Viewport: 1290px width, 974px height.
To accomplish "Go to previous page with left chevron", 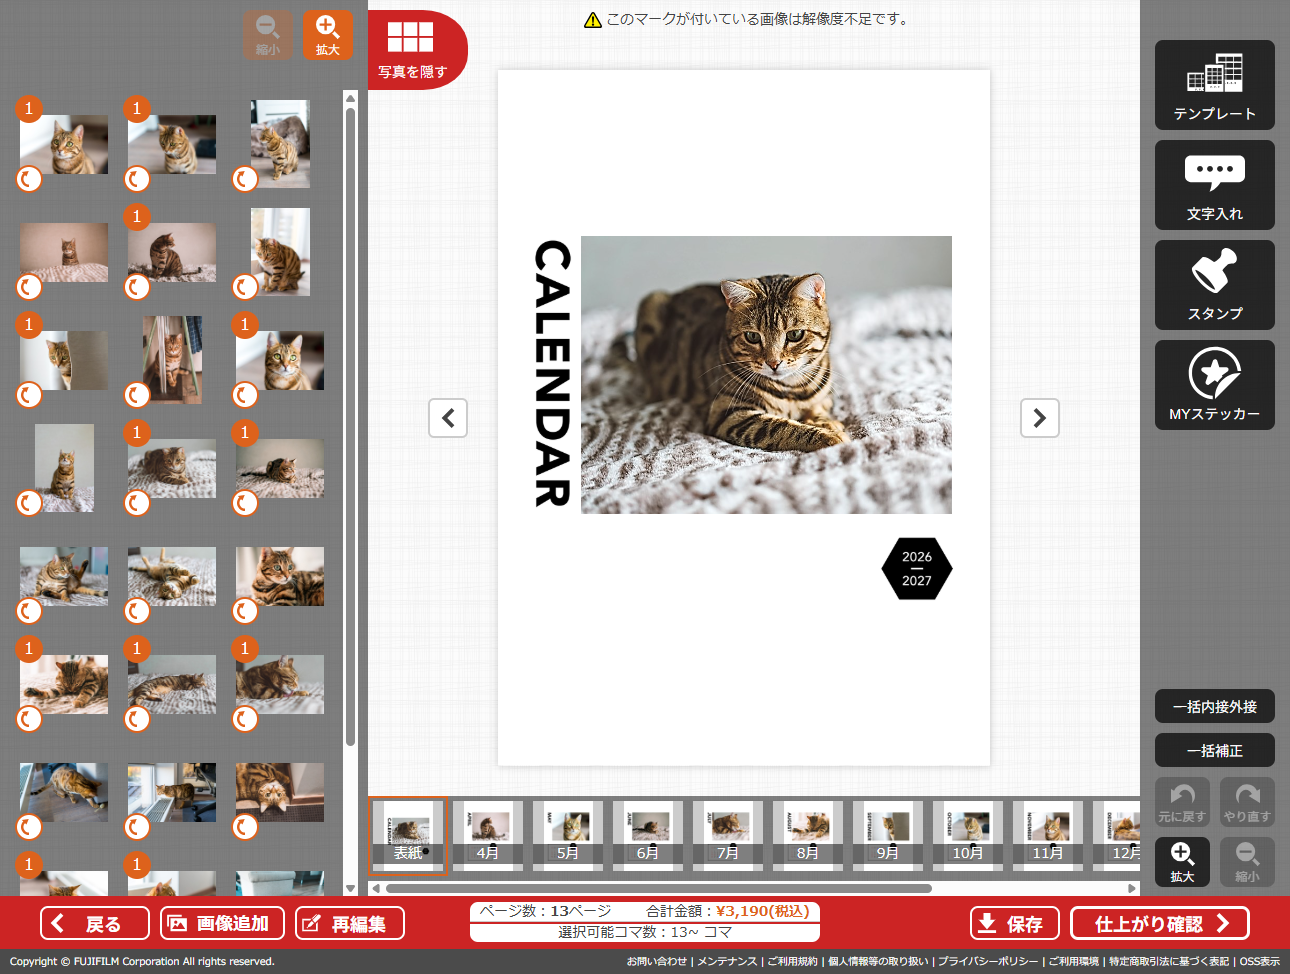I will [448, 418].
